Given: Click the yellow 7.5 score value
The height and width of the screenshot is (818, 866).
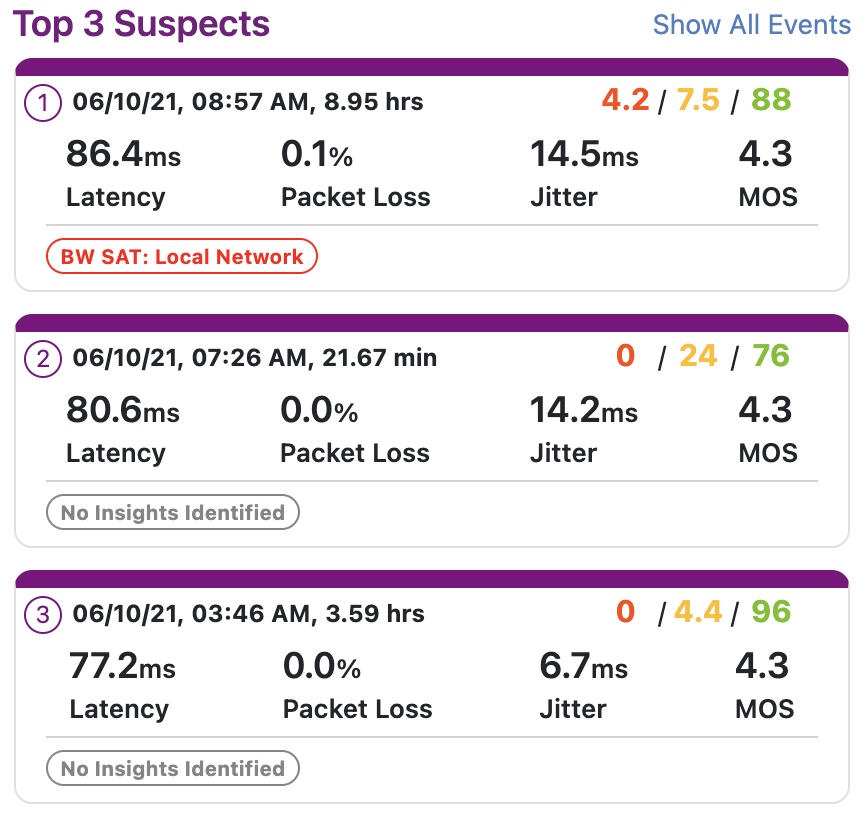Looking at the screenshot, I should click(x=698, y=100).
